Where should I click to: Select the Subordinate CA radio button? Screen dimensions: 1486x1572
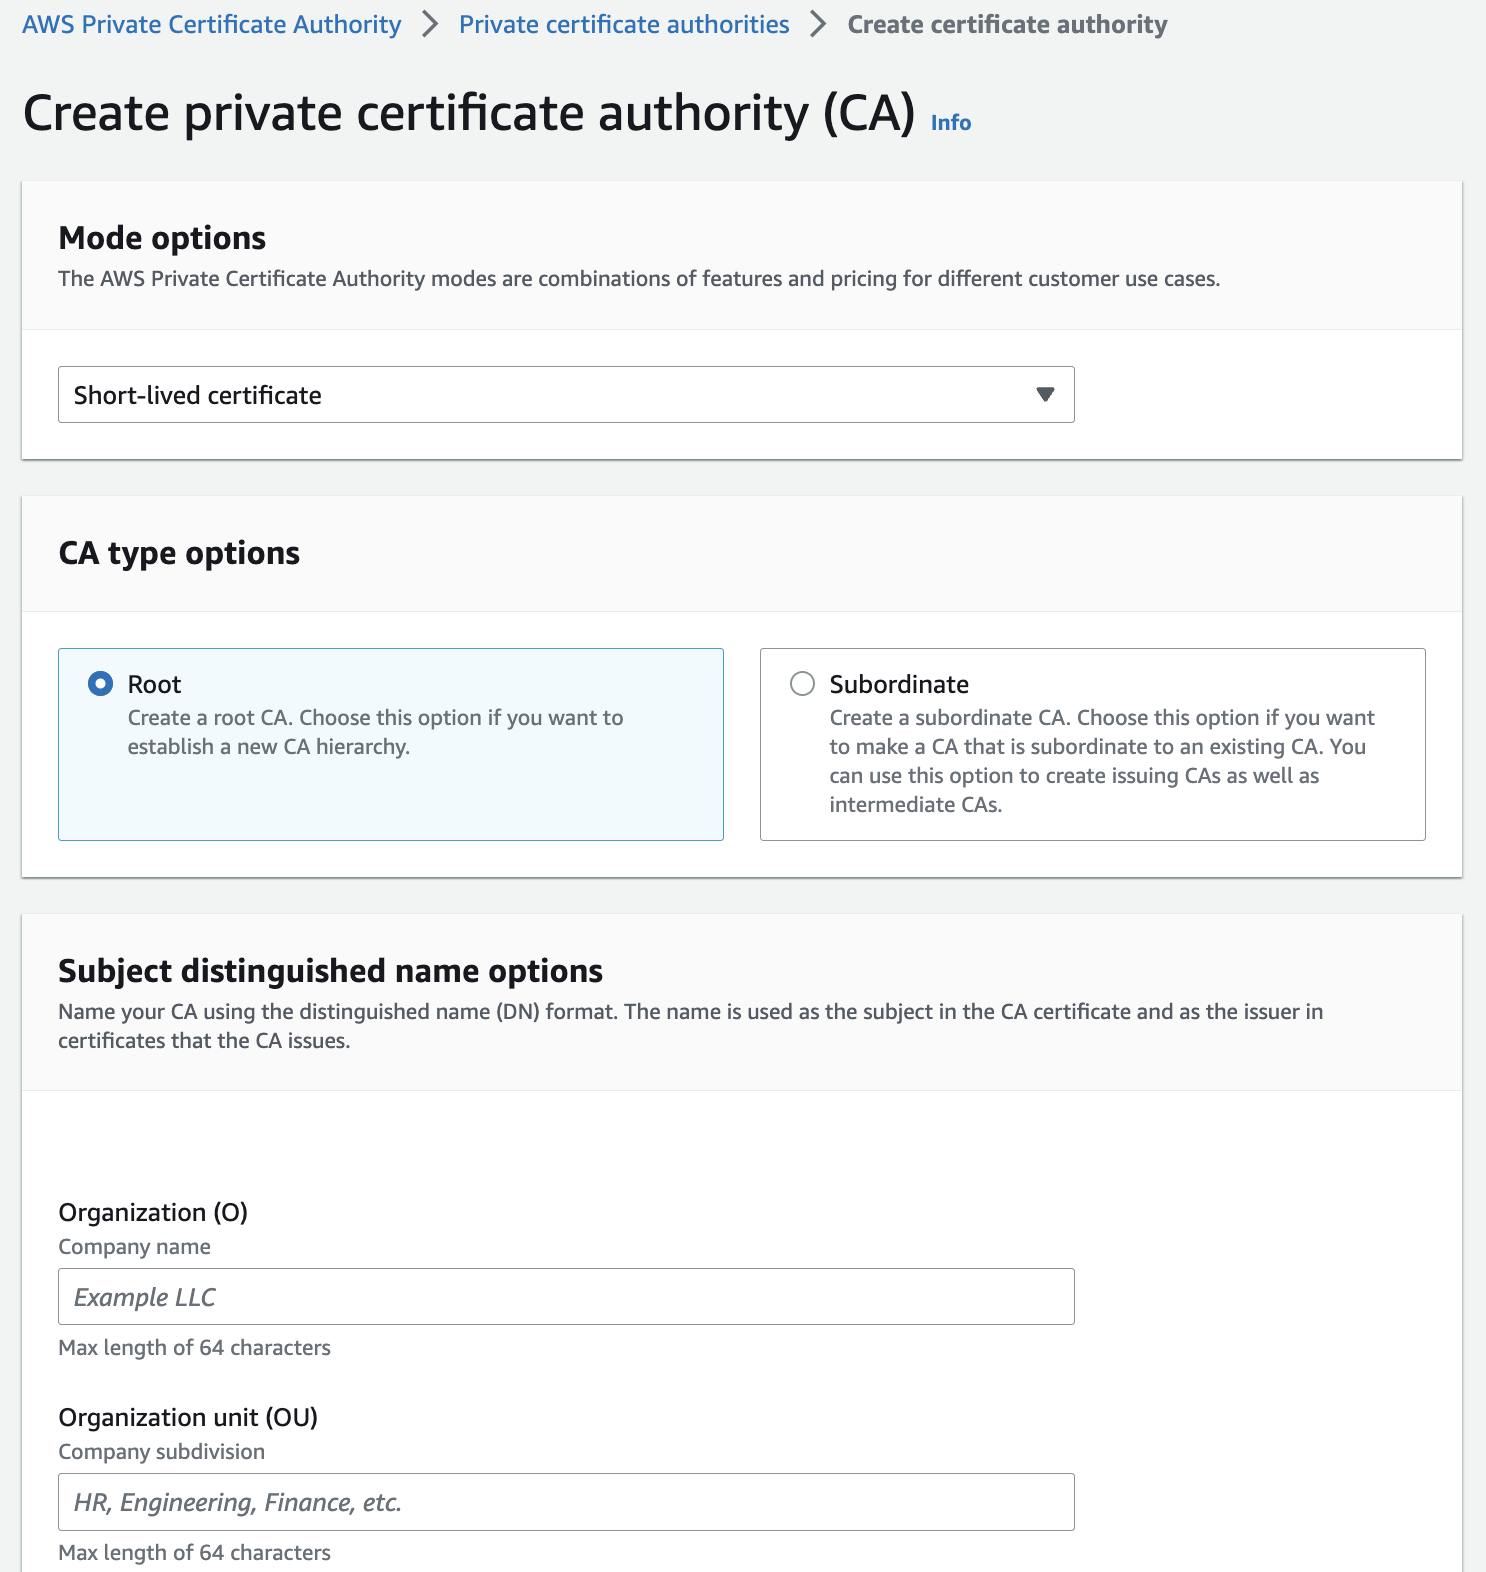click(802, 684)
